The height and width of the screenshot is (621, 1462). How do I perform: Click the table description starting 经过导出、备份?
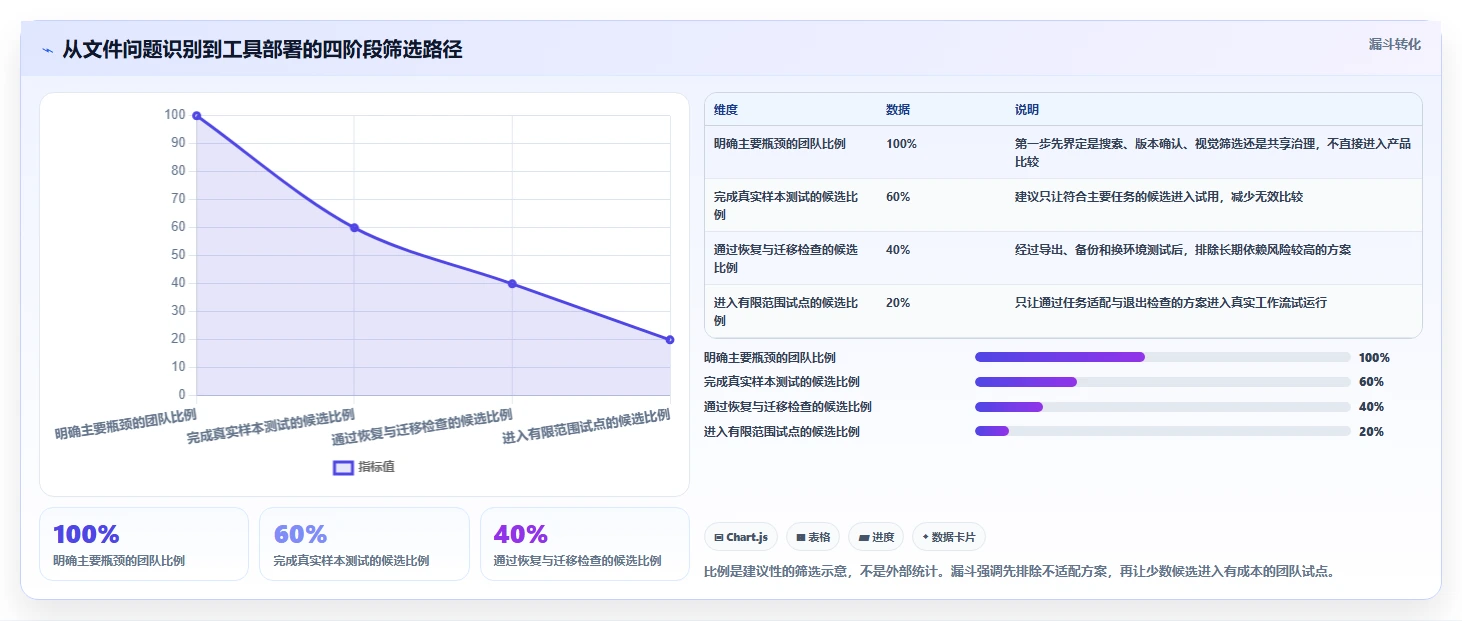tap(1183, 250)
